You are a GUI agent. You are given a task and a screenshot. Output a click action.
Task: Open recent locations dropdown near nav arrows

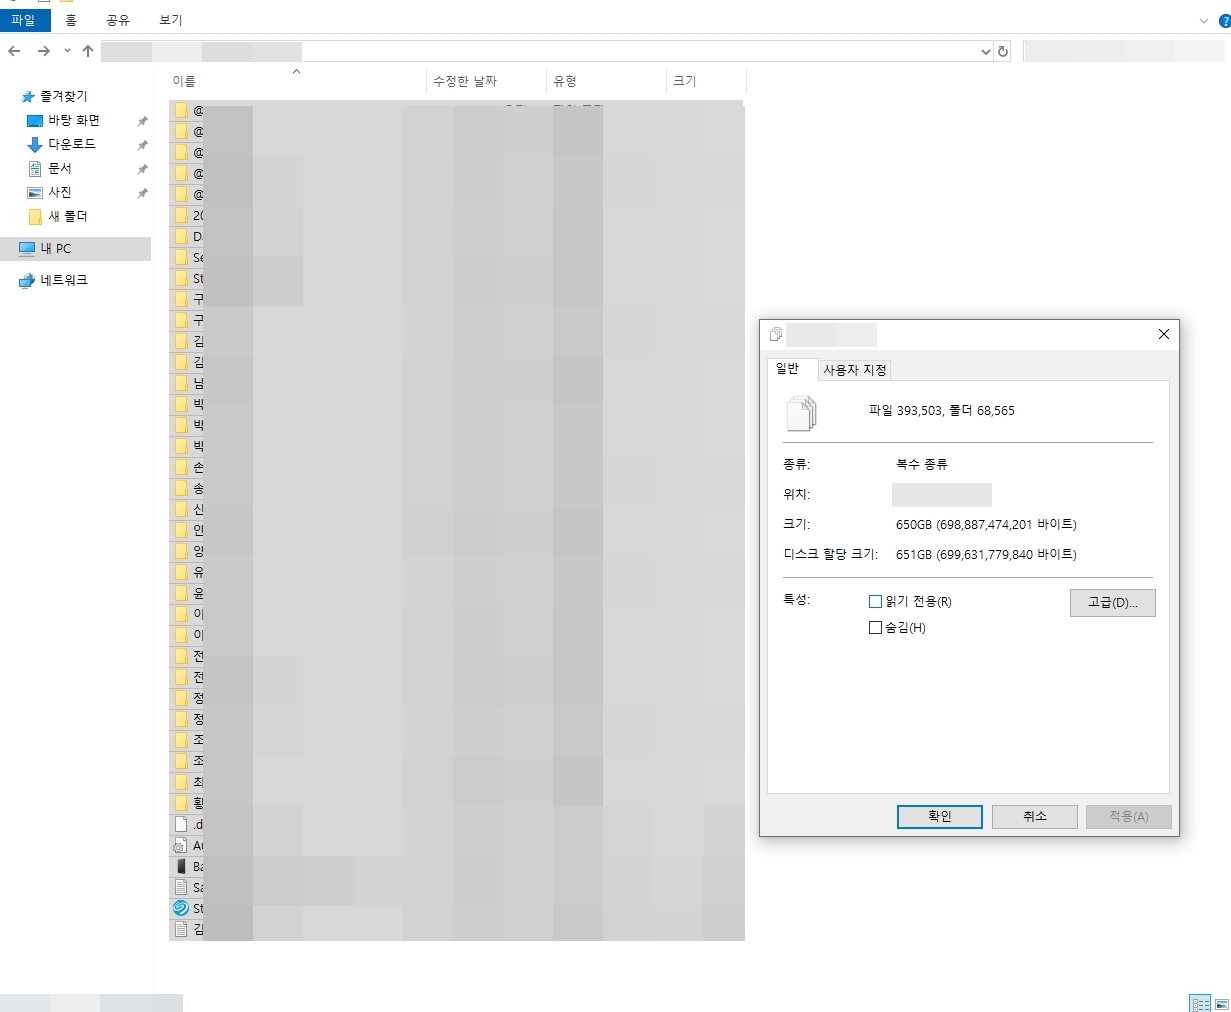tap(67, 51)
